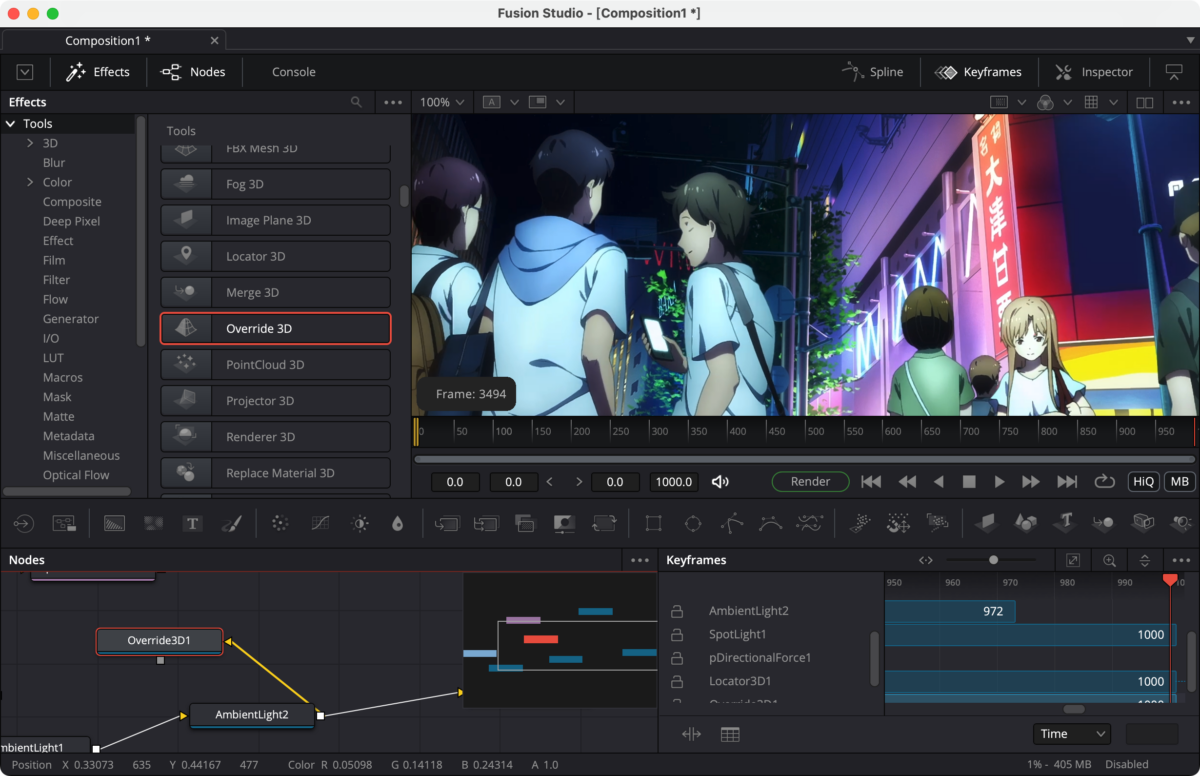Open the Console
This screenshot has width=1200, height=776.
coord(294,72)
